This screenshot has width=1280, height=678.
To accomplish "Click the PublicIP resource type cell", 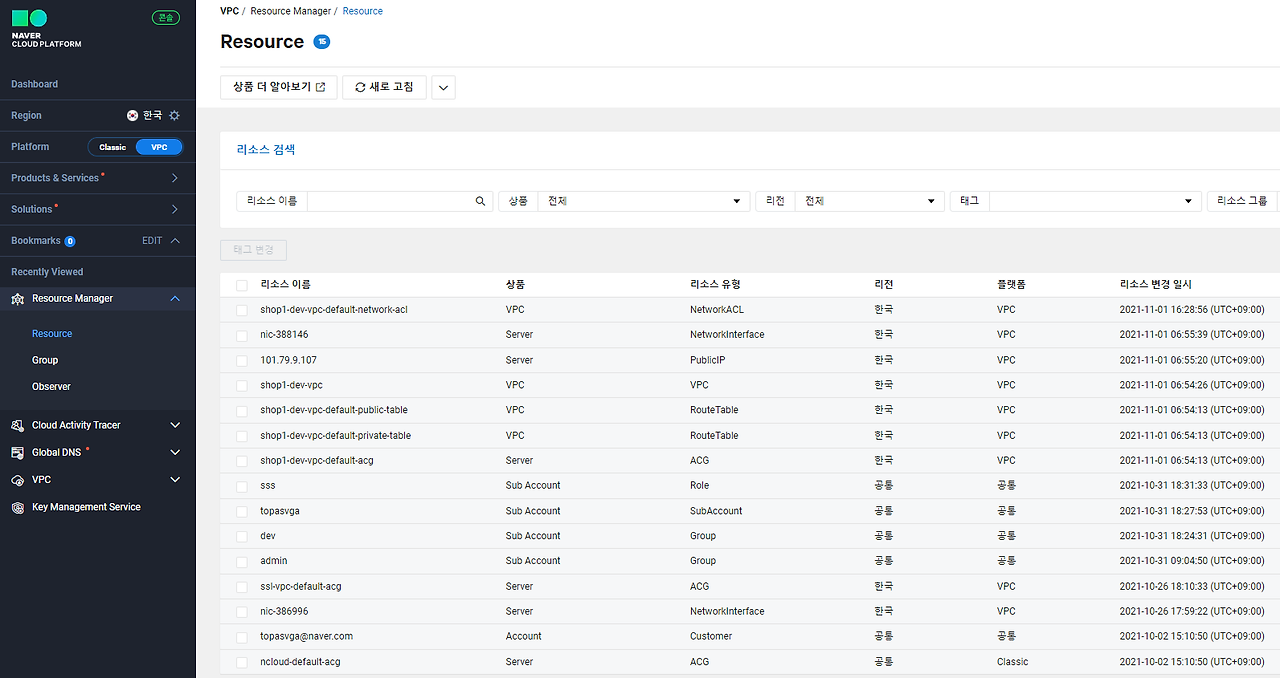I will (707, 360).
